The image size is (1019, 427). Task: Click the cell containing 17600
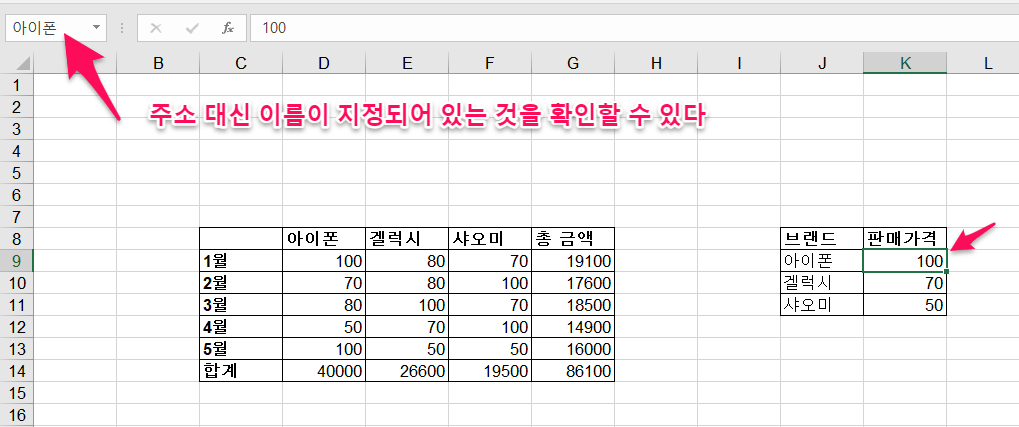coord(573,283)
